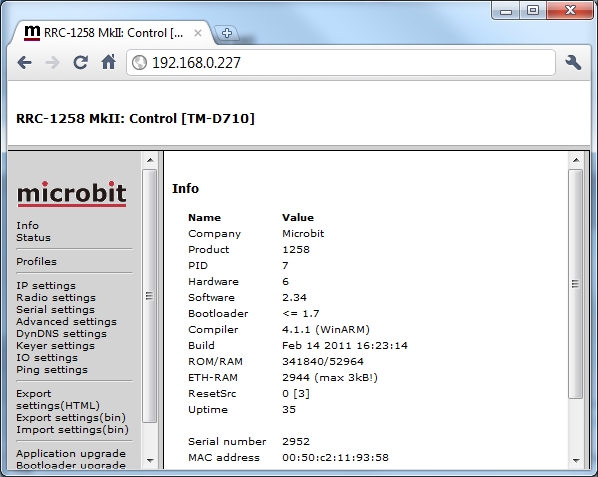Image resolution: width=598 pixels, height=477 pixels.
Task: Click the Hardware row label
Action: (x=214, y=281)
